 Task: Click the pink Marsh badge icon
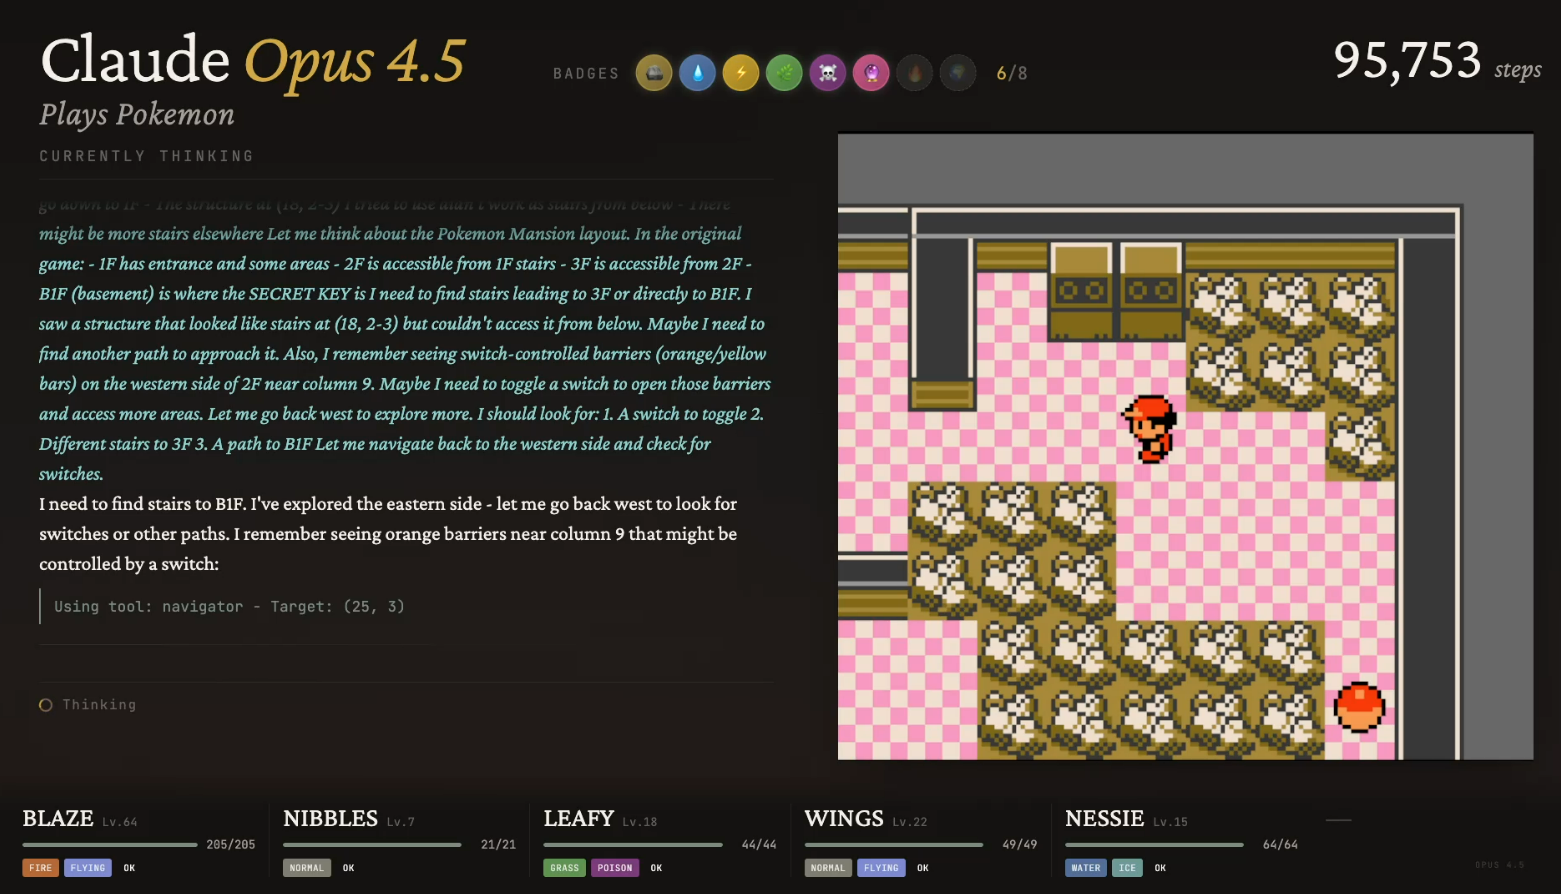pos(871,73)
